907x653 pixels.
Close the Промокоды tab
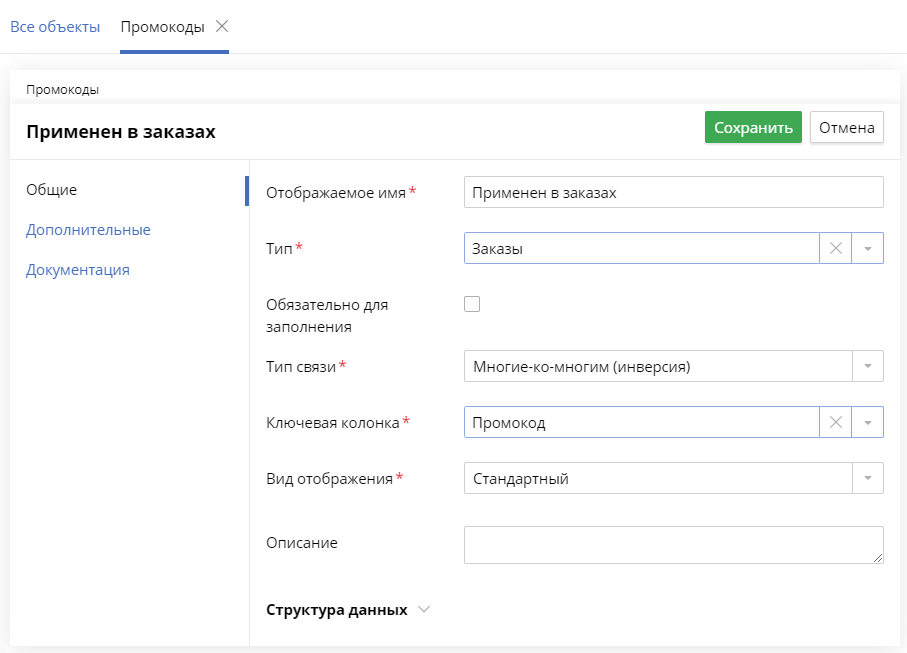(222, 28)
